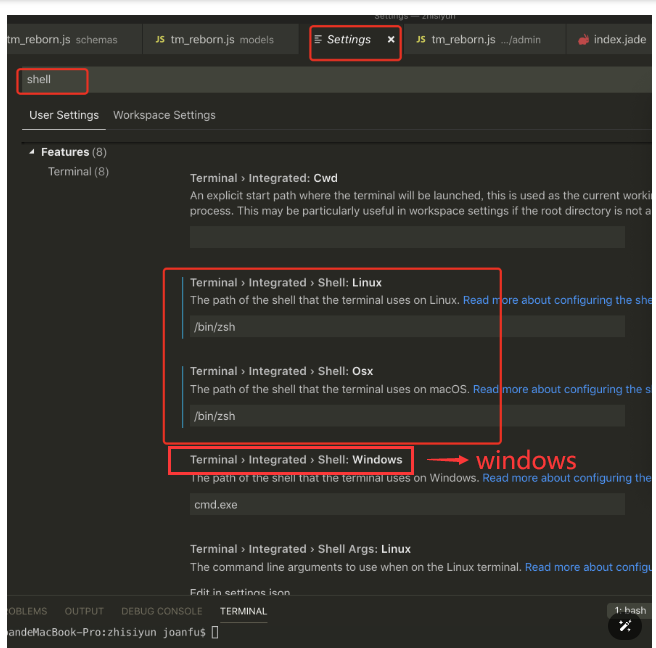Image resolution: width=656 pixels, height=648 pixels.
Task: Switch to the PROBLEMS panel tab
Action: (x=27, y=611)
